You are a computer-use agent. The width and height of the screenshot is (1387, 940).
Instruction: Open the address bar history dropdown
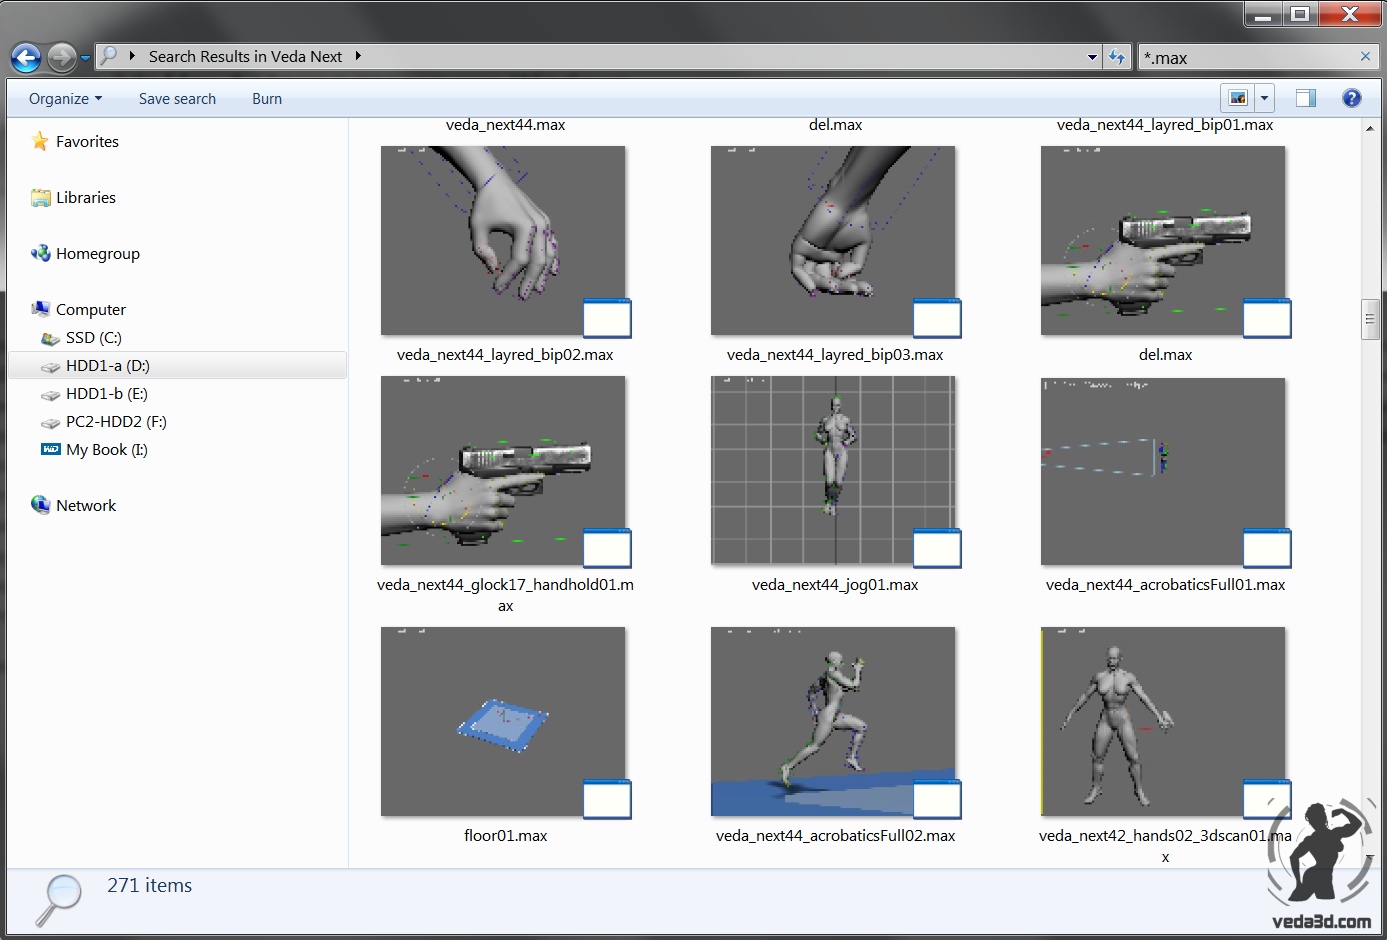click(1092, 57)
